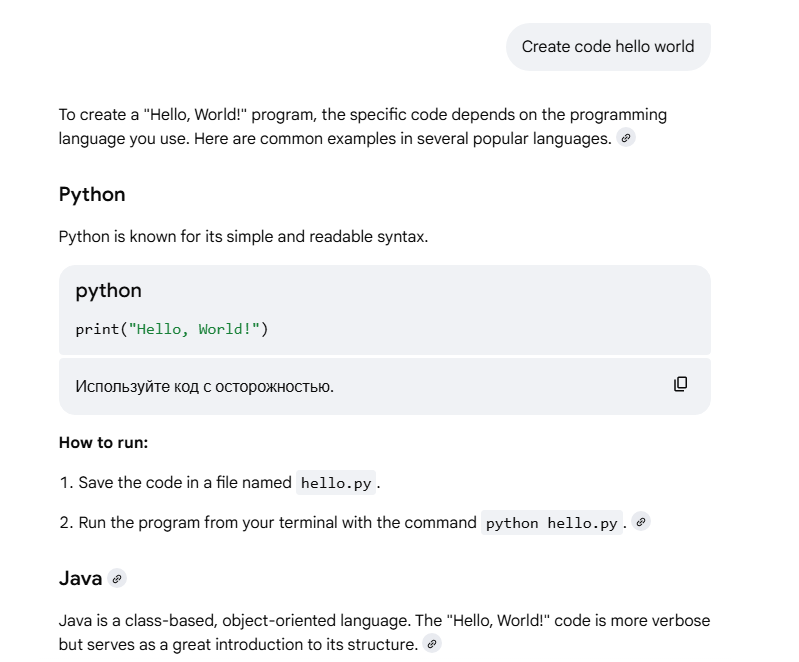Image resolution: width=799 pixels, height=662 pixels.
Task: Open source link icon after Java description
Action: [x=432, y=645]
